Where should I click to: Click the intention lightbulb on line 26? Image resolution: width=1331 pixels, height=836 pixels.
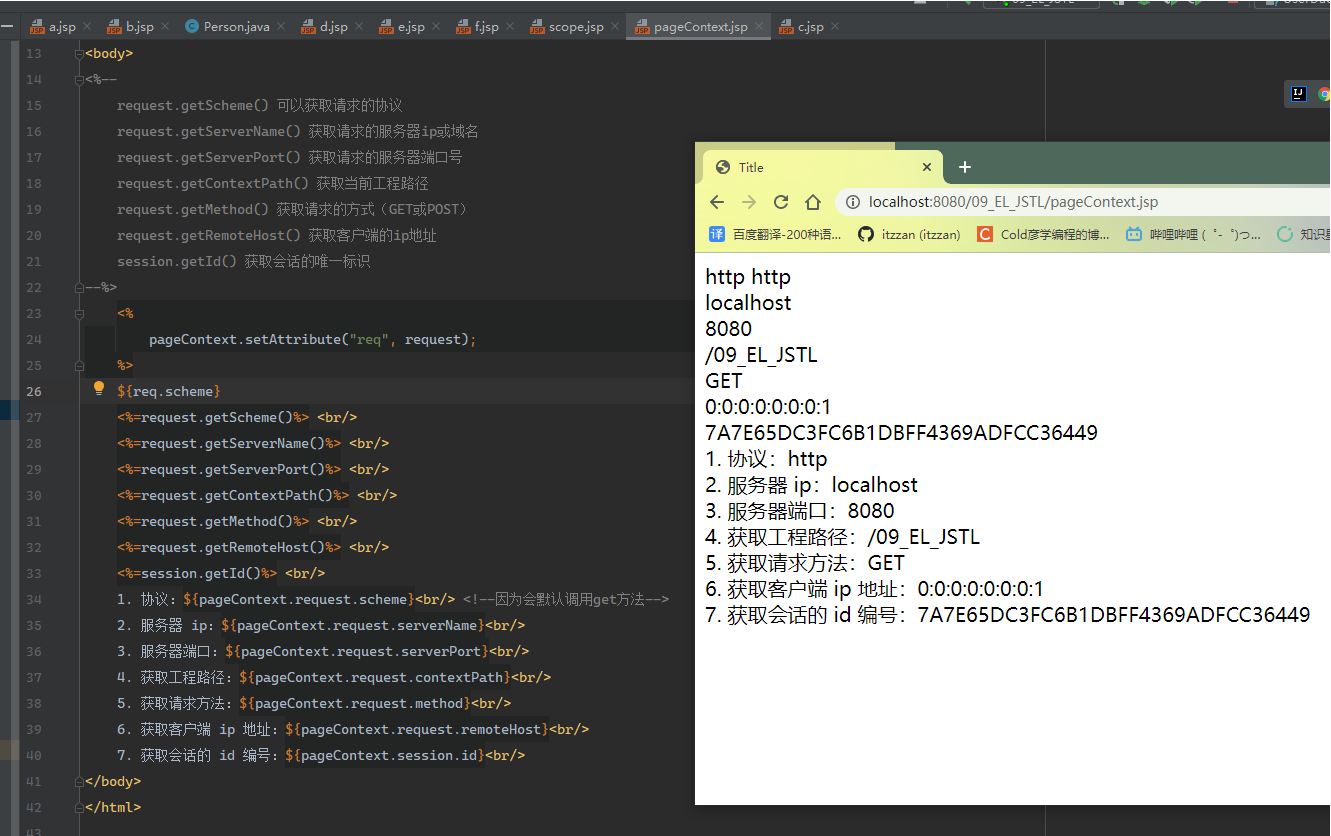99,388
